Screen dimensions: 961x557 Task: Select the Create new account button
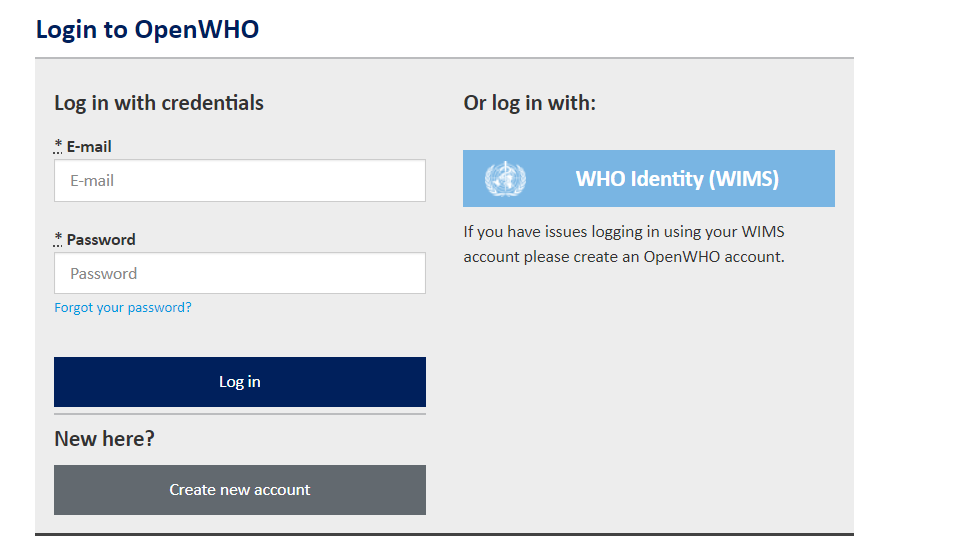click(x=240, y=490)
